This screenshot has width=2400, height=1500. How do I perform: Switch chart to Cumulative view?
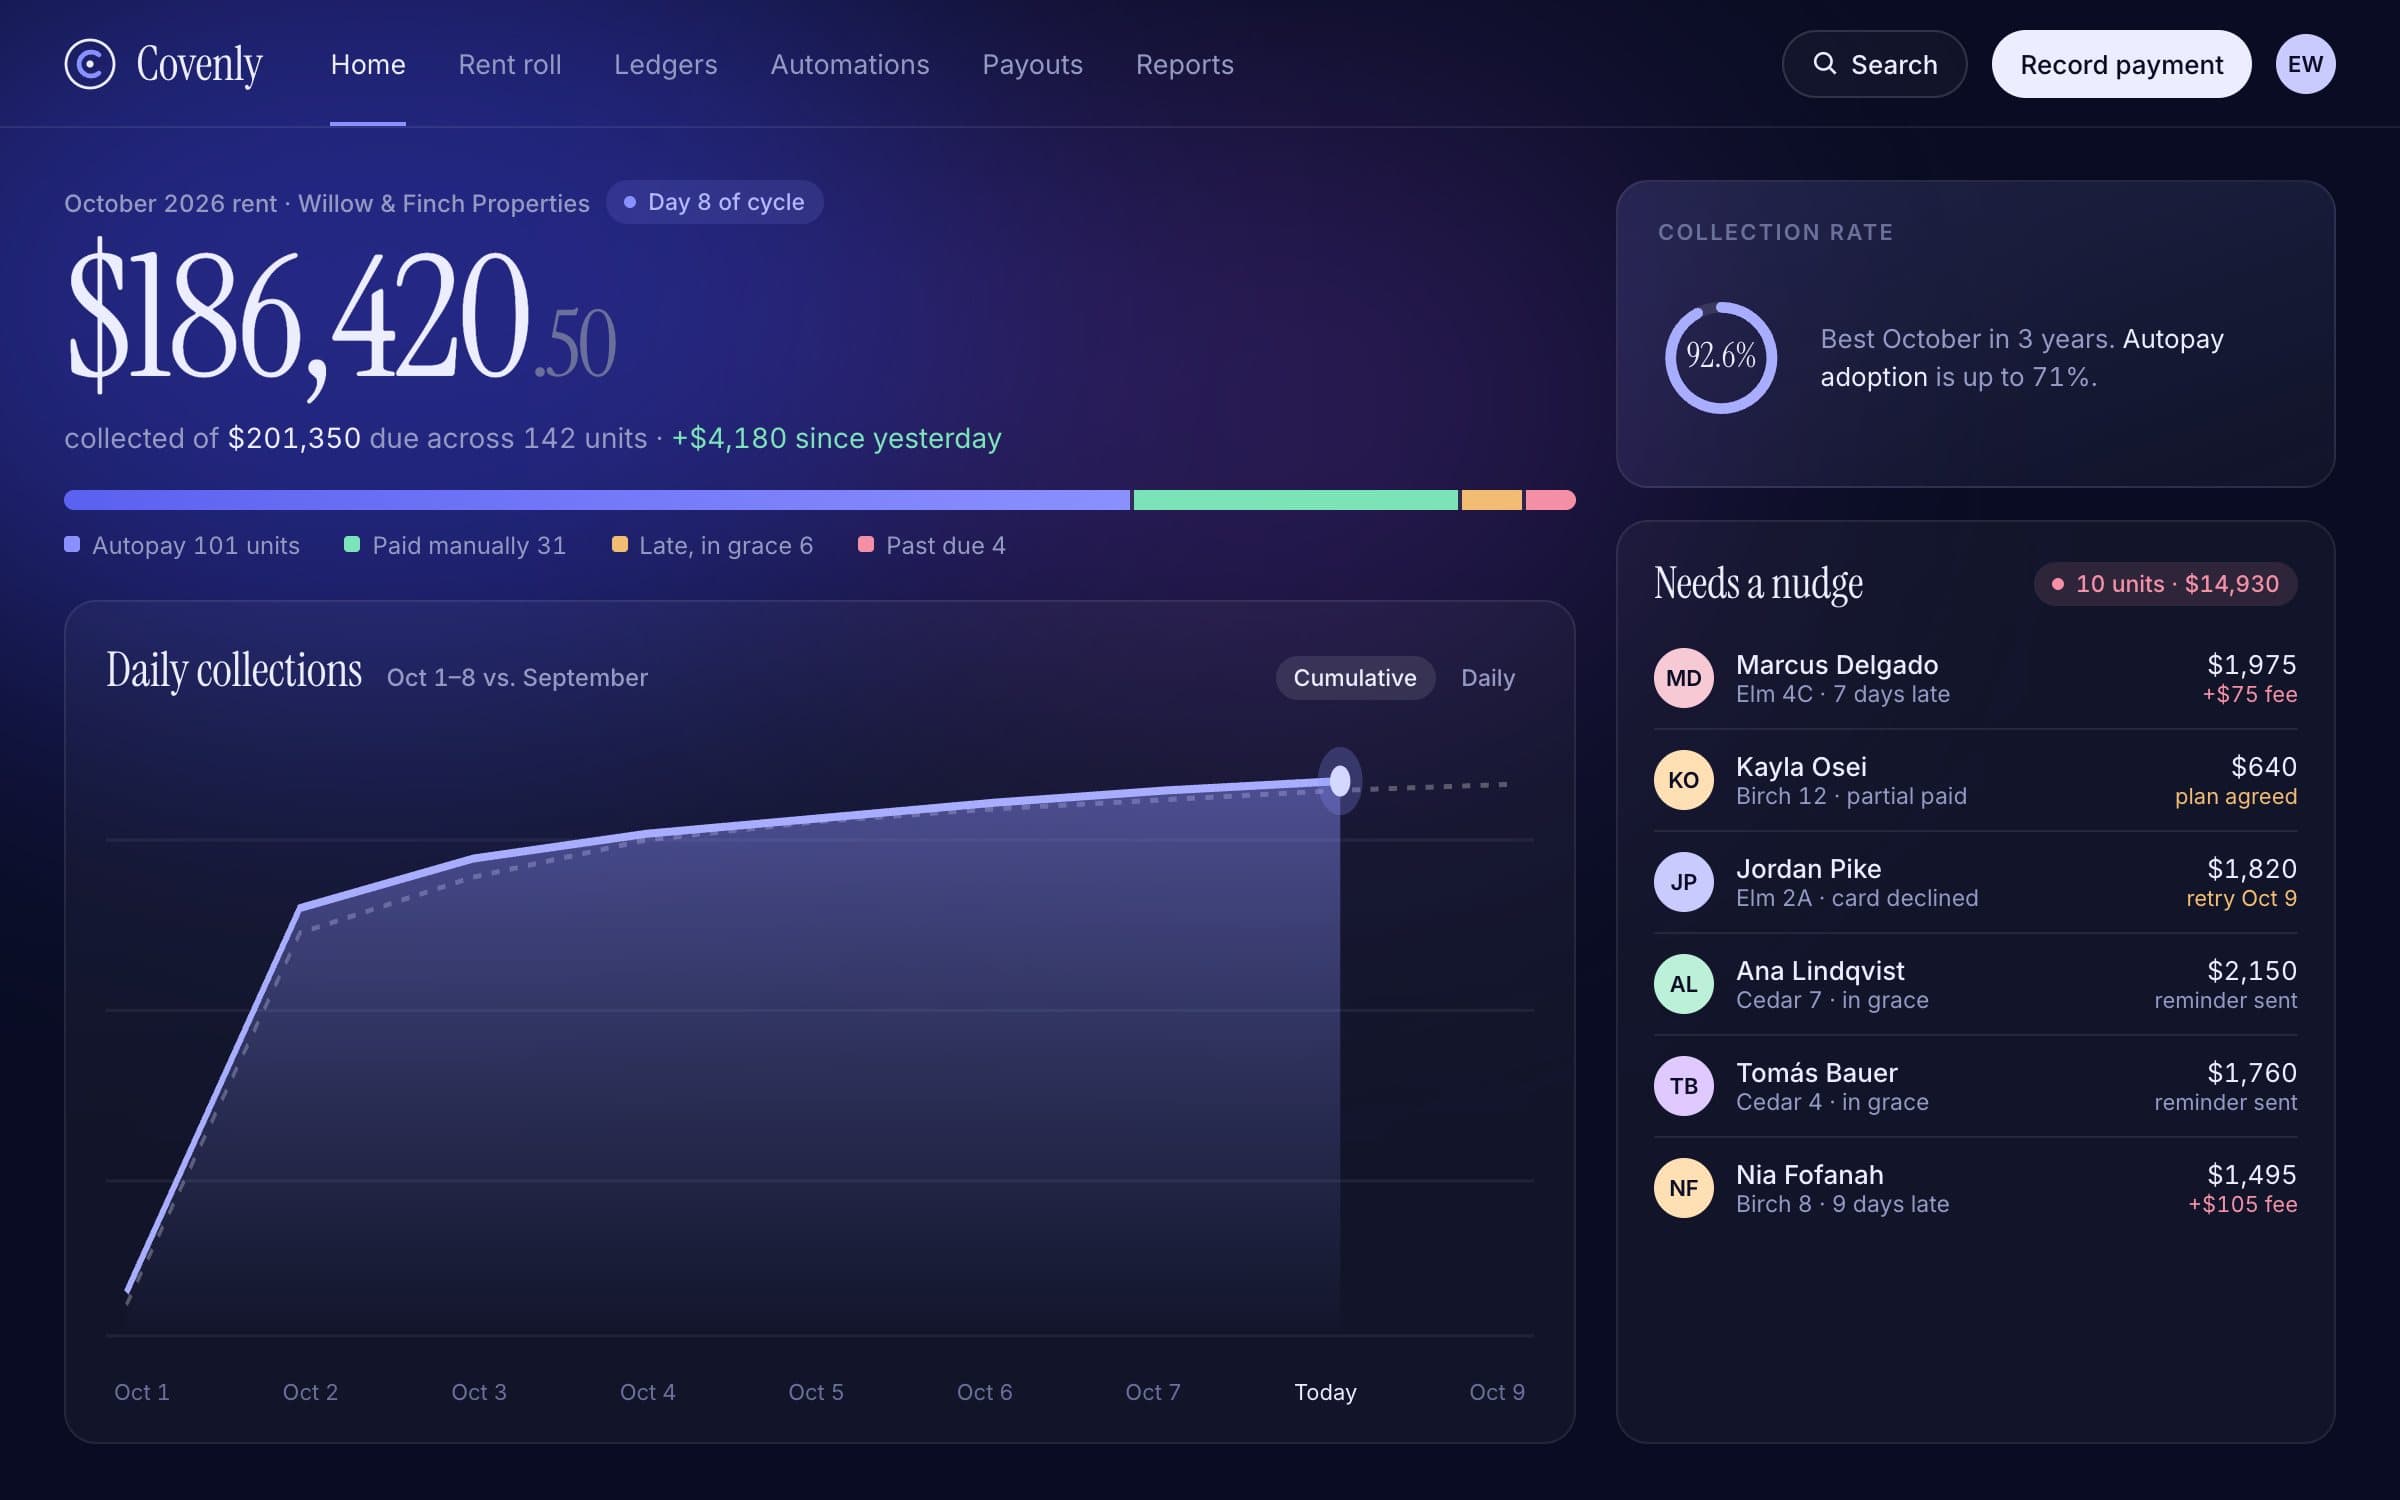[x=1355, y=678]
